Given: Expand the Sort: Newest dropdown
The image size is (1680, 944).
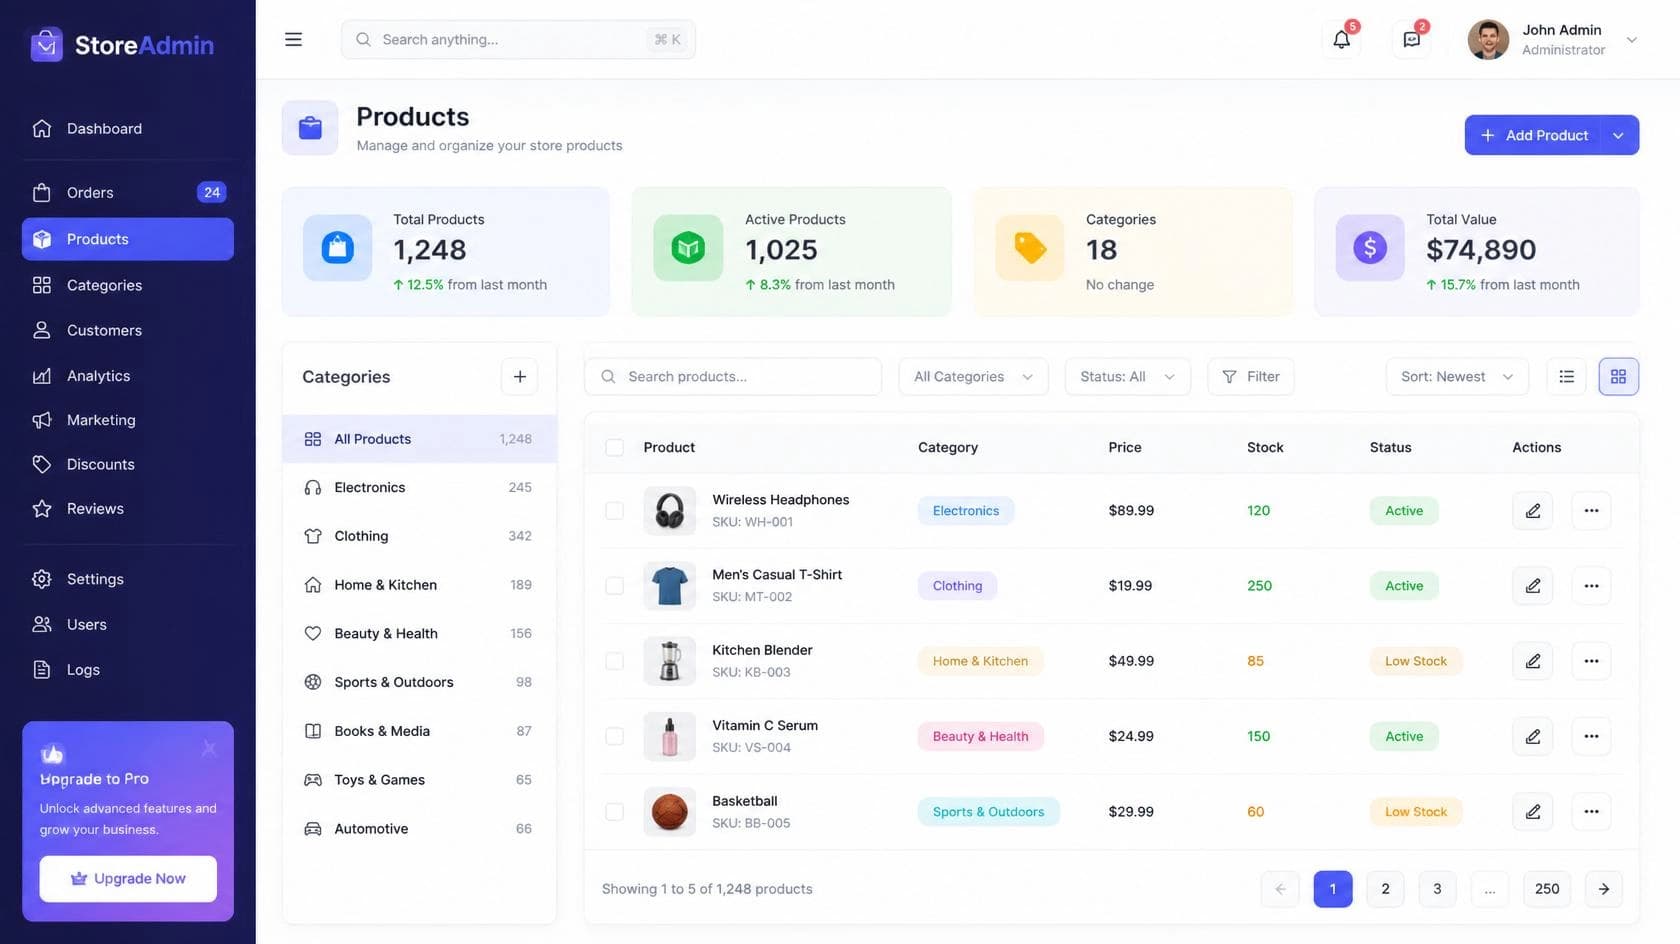Looking at the screenshot, I should click(1457, 377).
